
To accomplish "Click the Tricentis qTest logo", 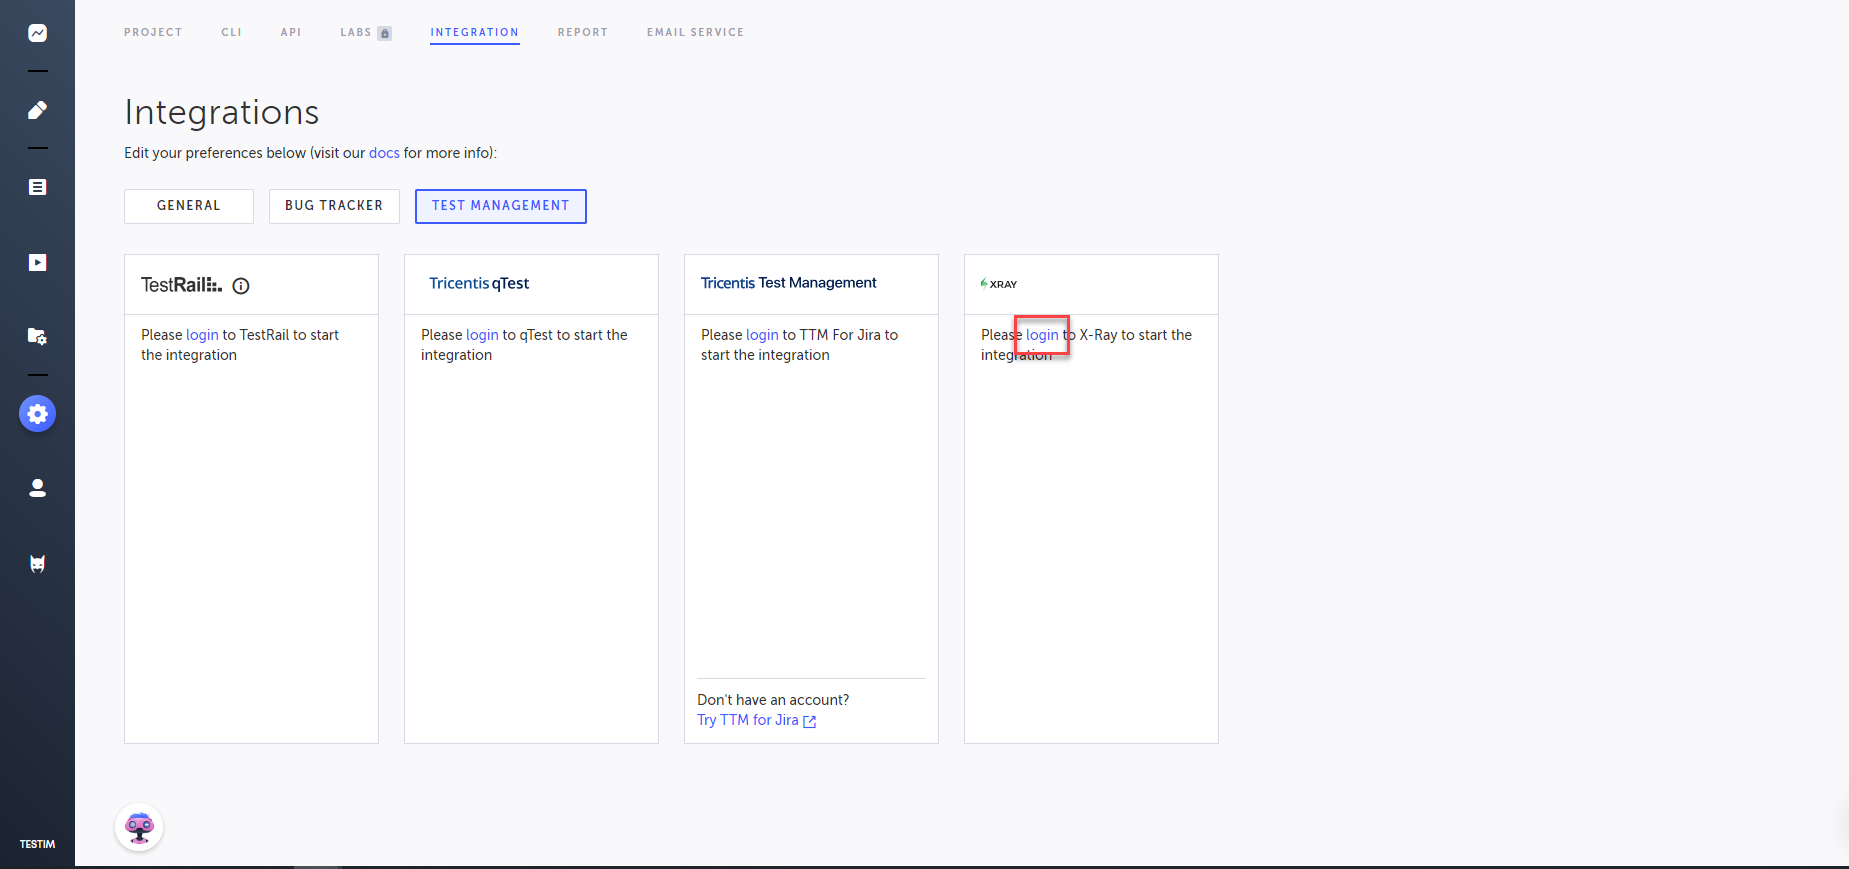I will click(x=479, y=284).
